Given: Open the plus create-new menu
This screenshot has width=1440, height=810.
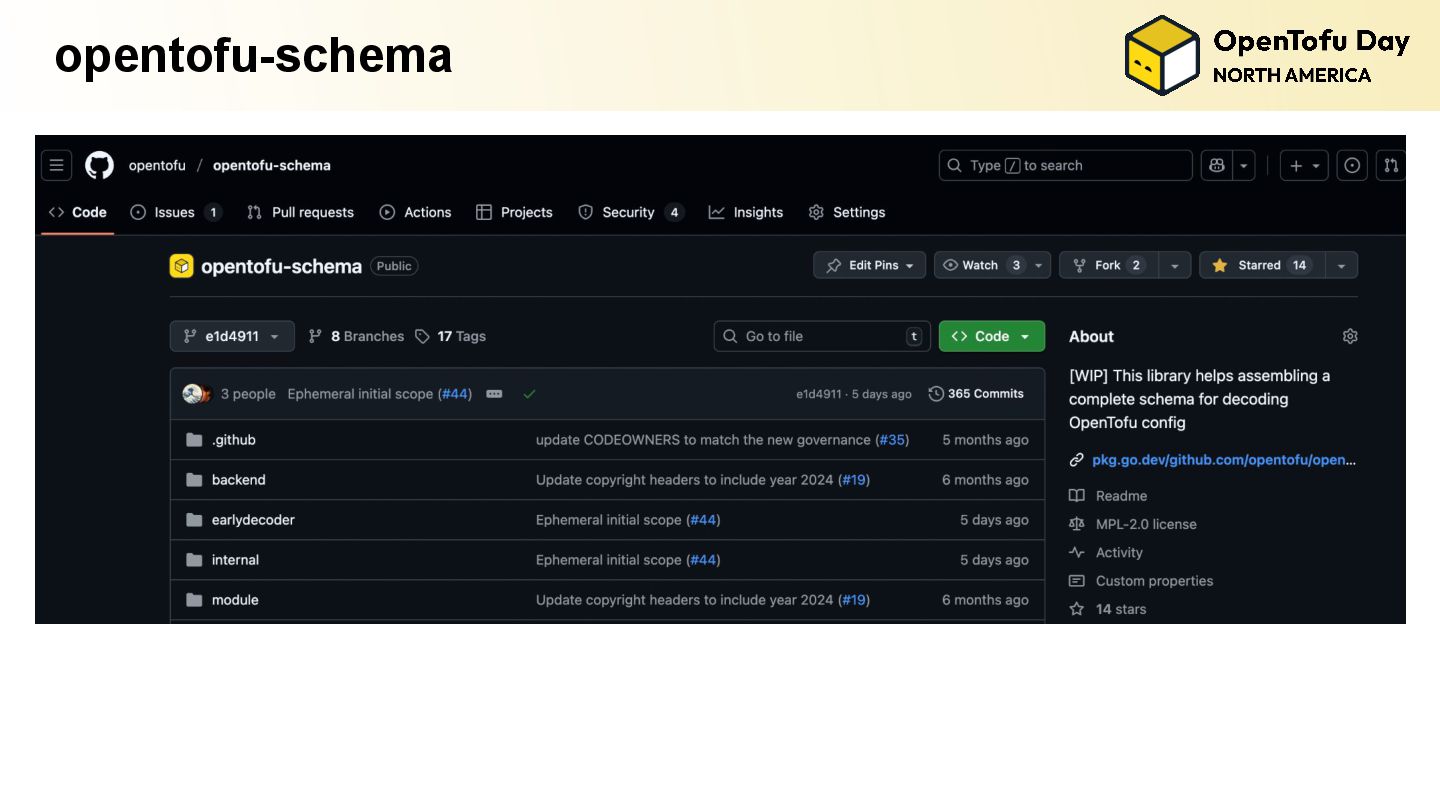Looking at the screenshot, I should click(1304, 165).
